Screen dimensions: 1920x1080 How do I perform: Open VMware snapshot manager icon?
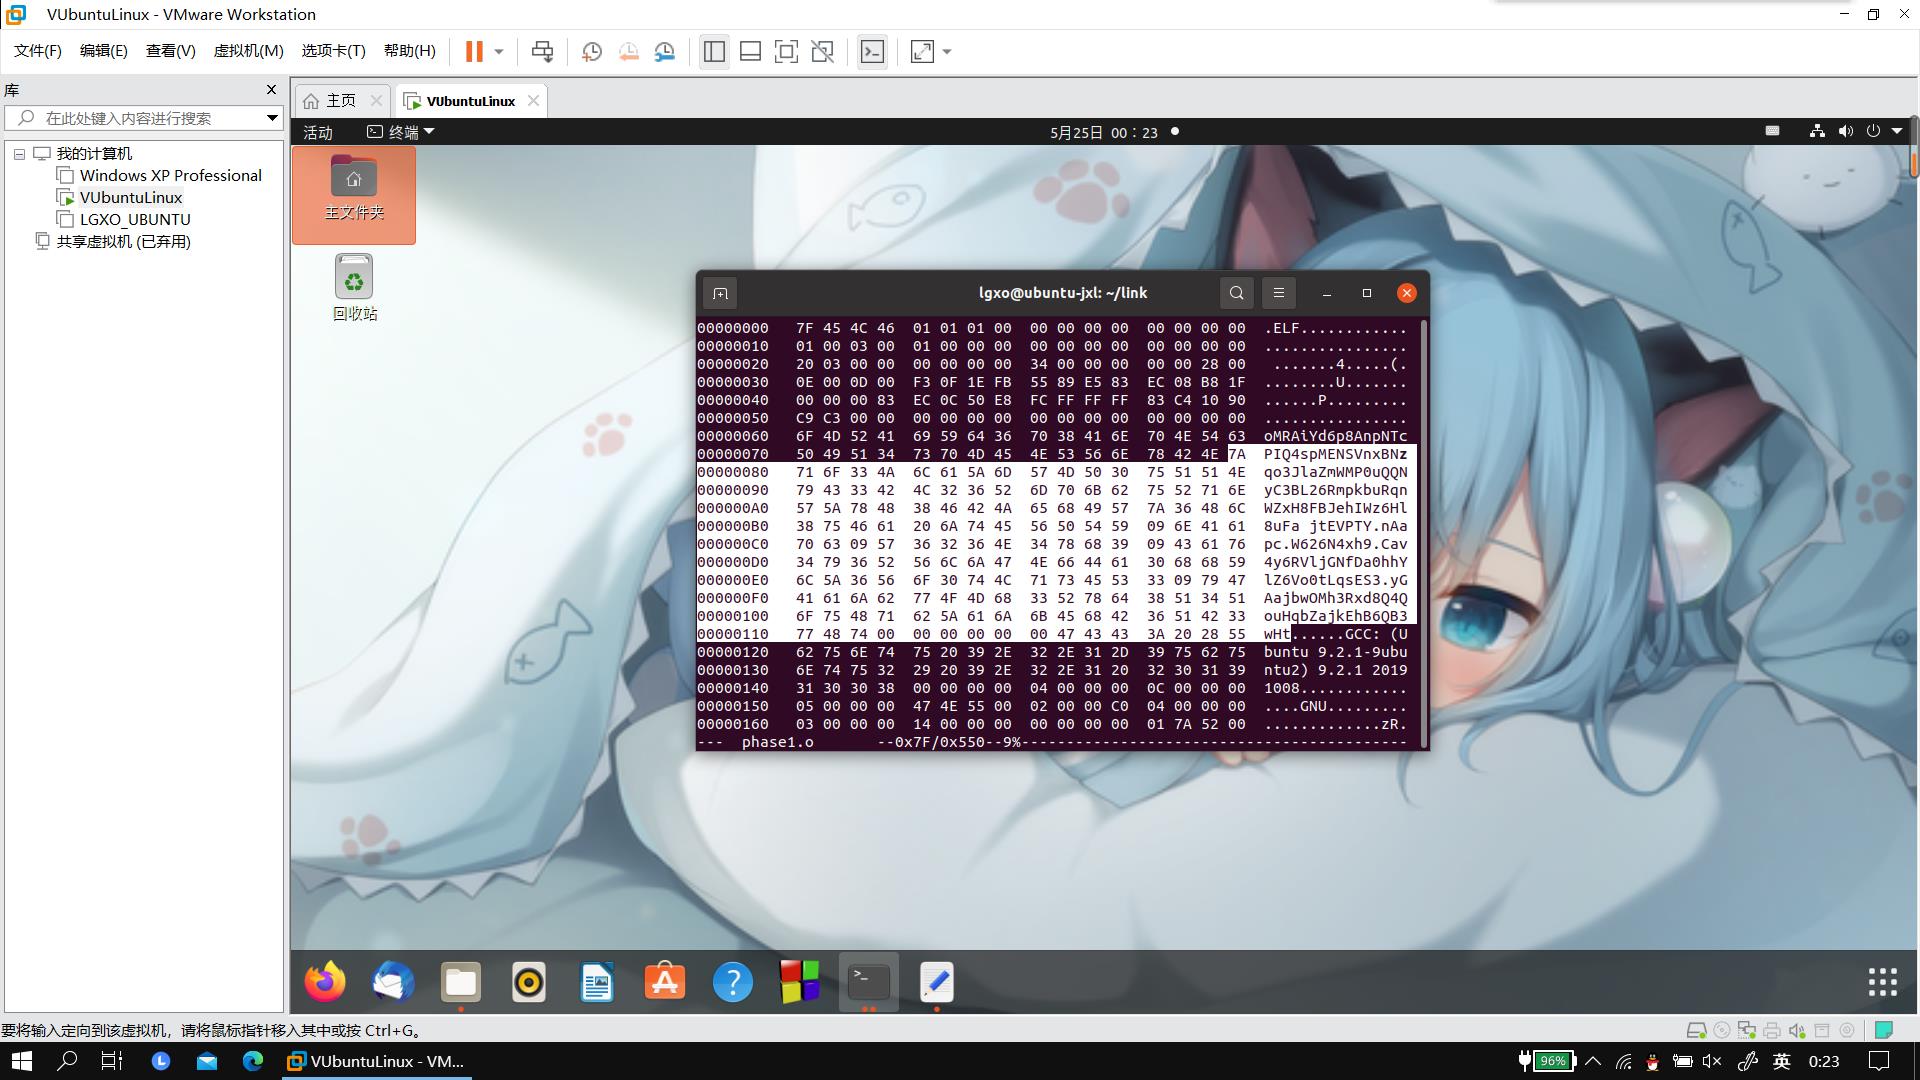[665, 51]
